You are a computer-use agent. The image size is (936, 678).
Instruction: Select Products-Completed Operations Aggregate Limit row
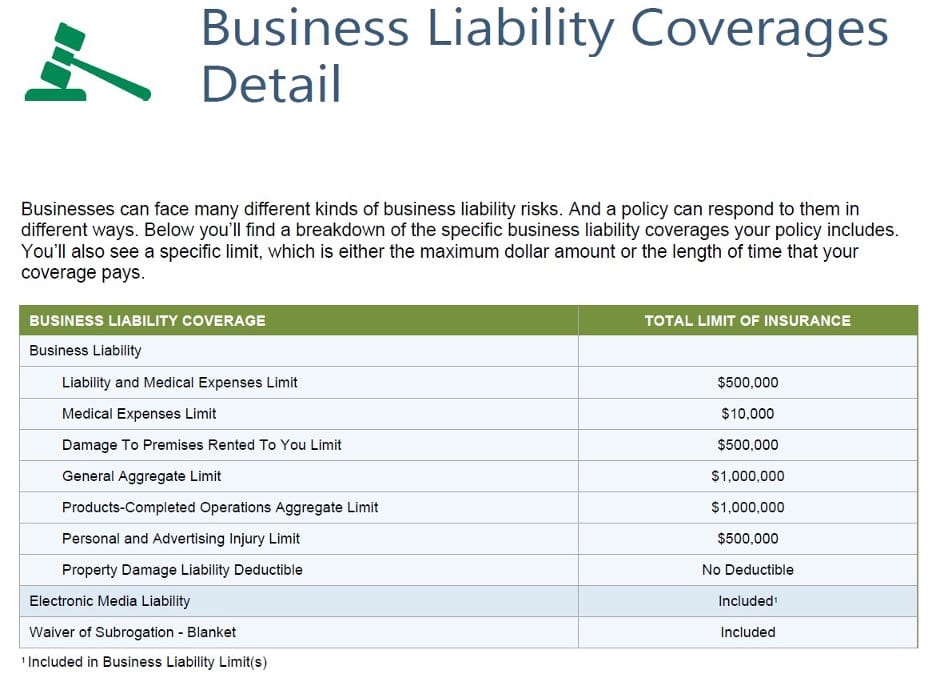(220, 507)
